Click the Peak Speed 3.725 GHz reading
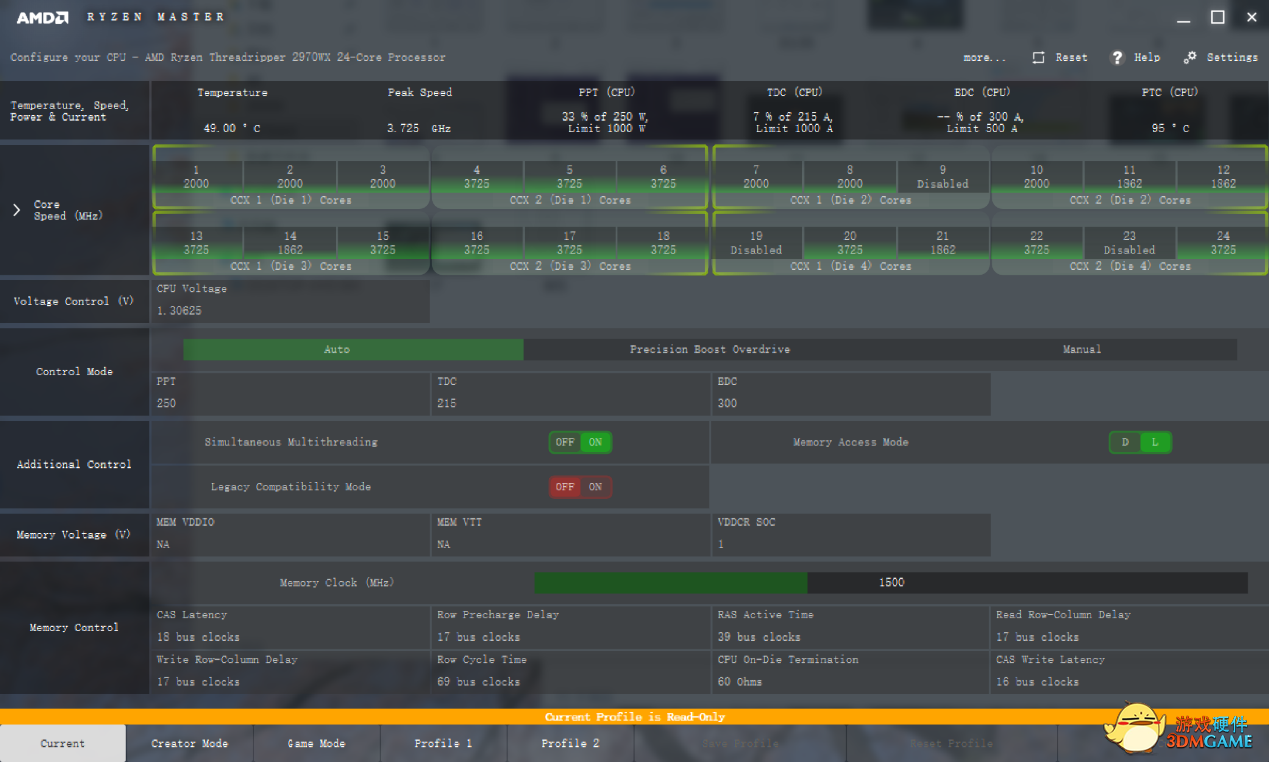Screen dimensions: 1269x762 pos(419,129)
